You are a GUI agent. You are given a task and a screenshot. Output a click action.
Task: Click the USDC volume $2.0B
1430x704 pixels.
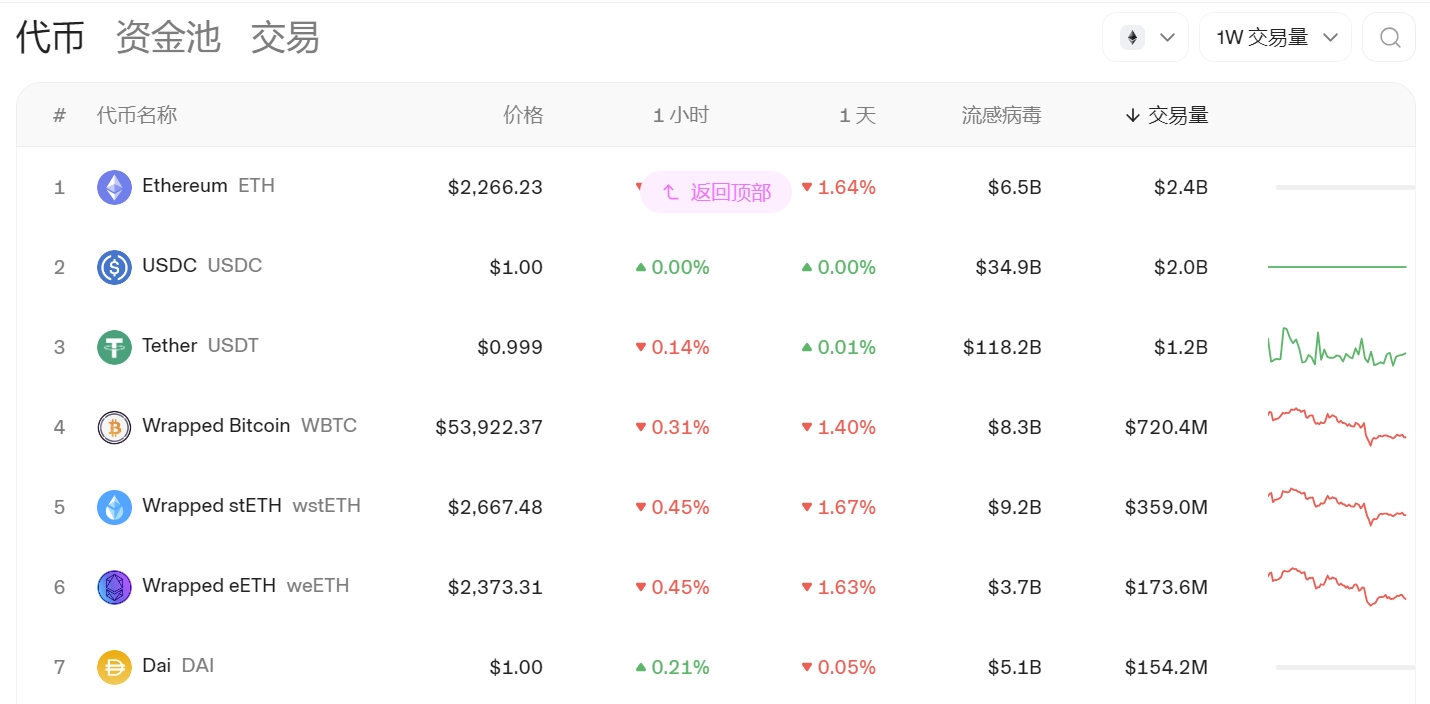(x=1180, y=267)
